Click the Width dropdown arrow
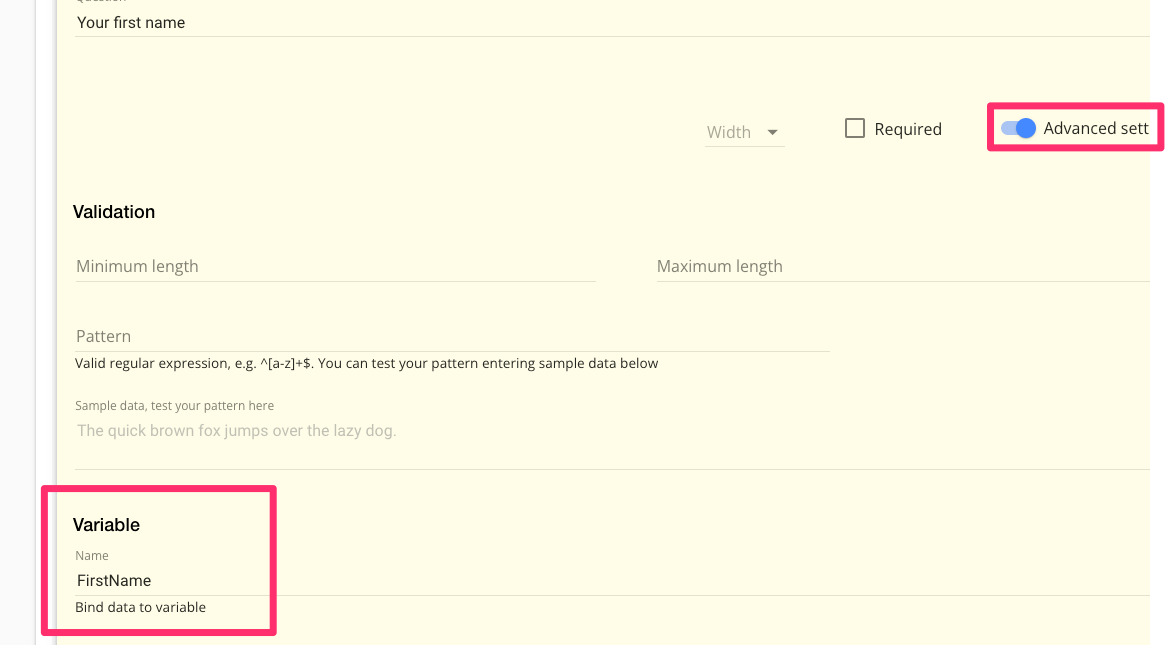1165x645 pixels. coord(772,132)
